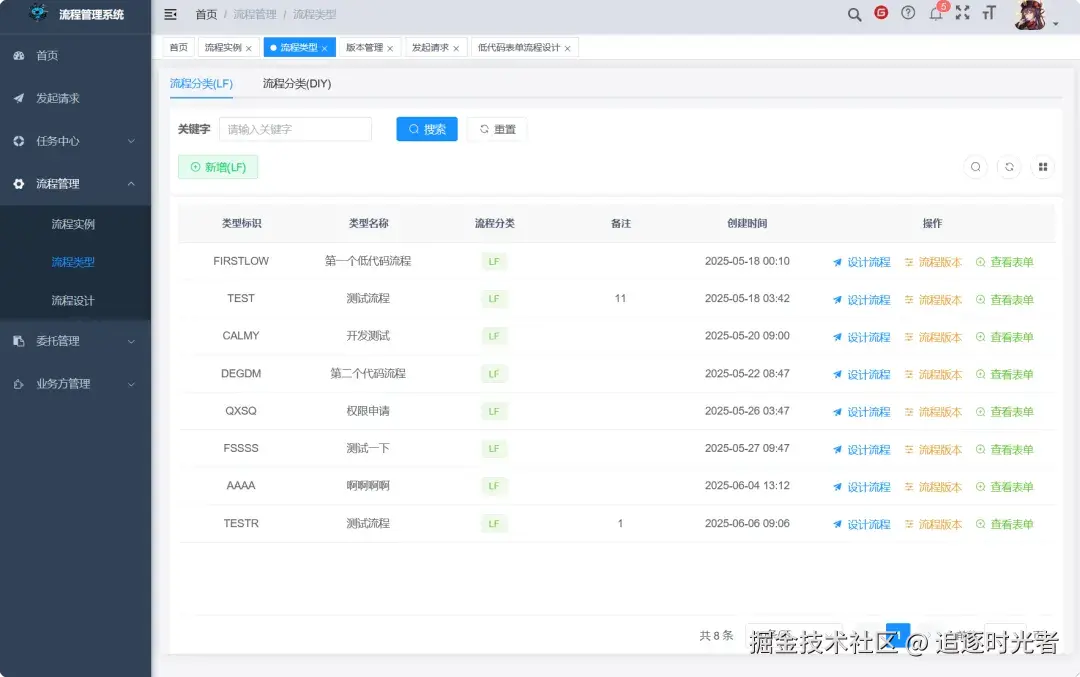The width and height of the screenshot is (1080, 677).
Task: Click the 新增(LF) button
Action: pyautogui.click(x=218, y=167)
